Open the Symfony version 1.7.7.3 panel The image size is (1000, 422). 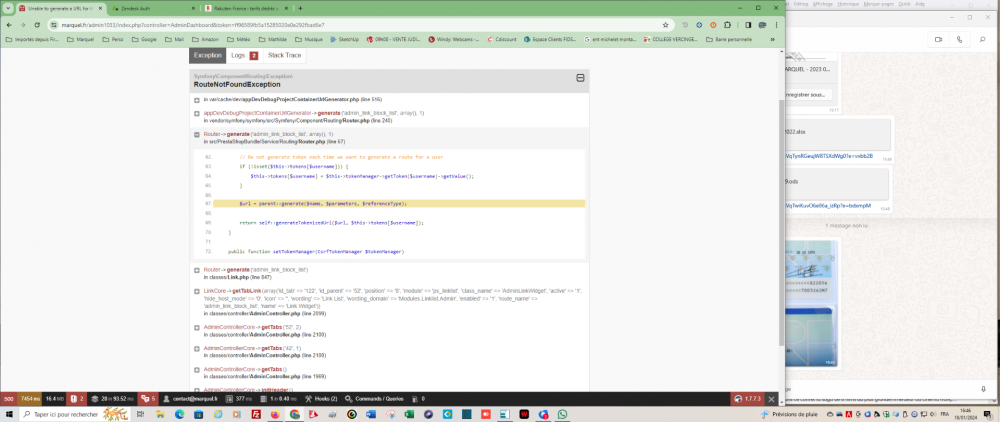(x=748, y=399)
